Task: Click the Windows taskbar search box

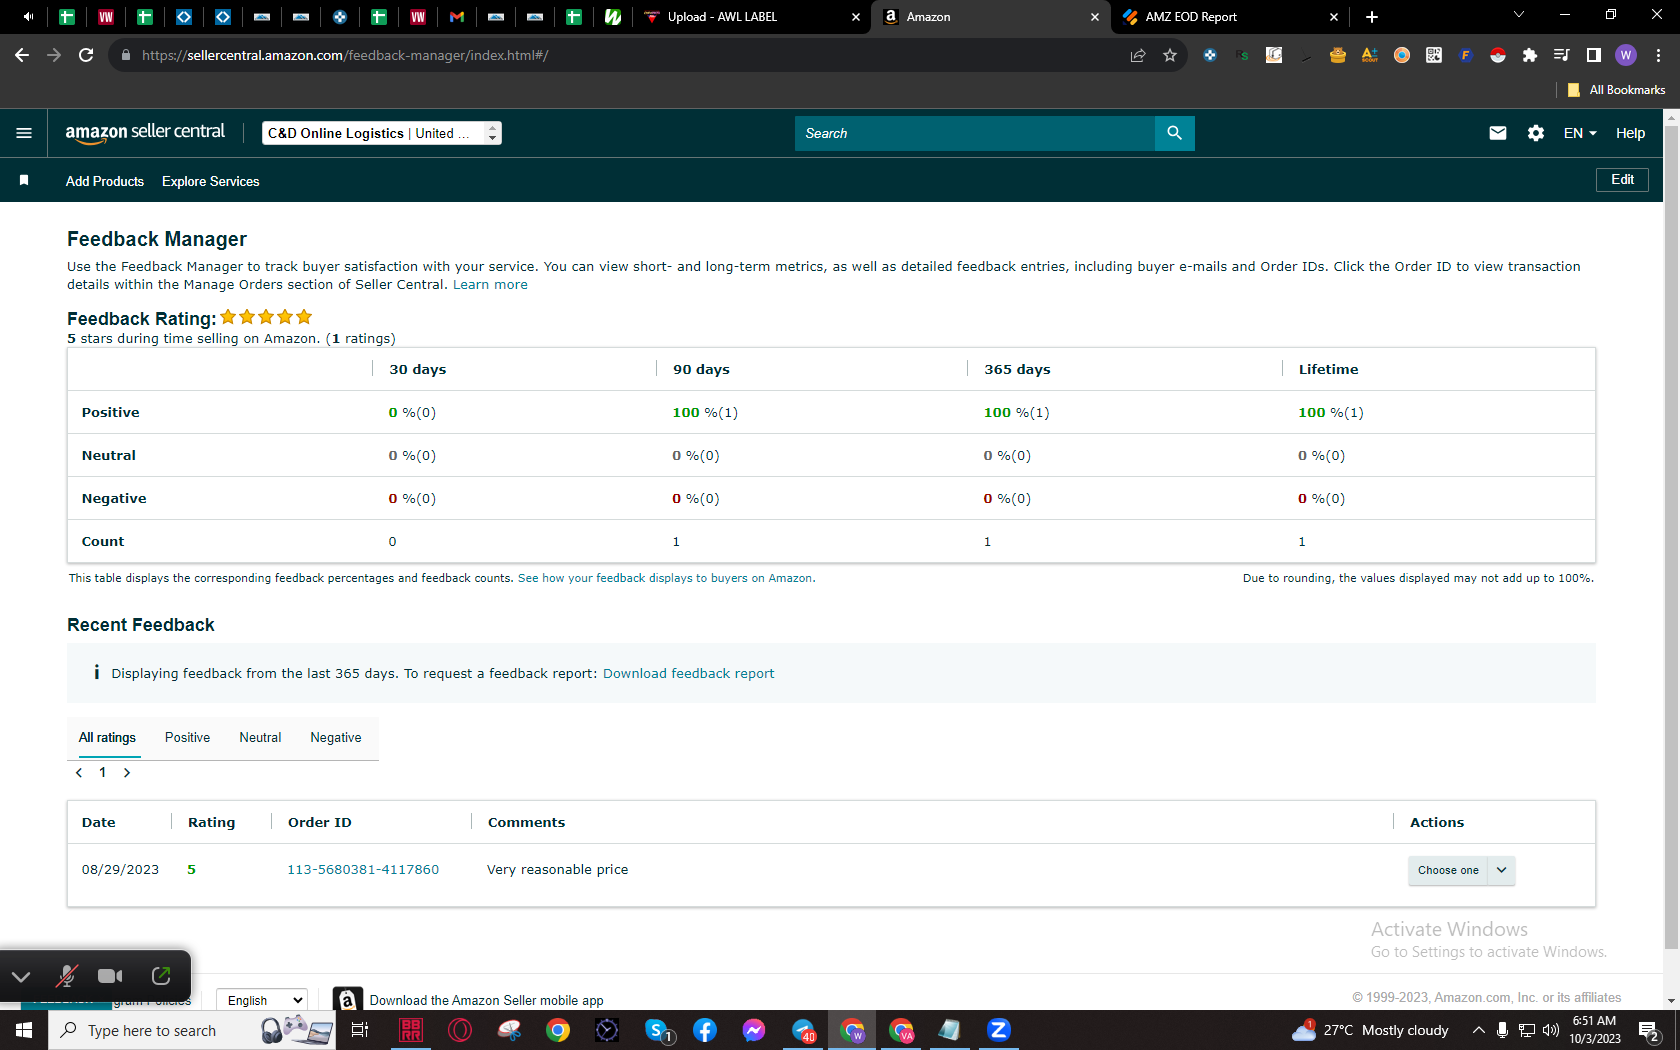Action: 192,1030
